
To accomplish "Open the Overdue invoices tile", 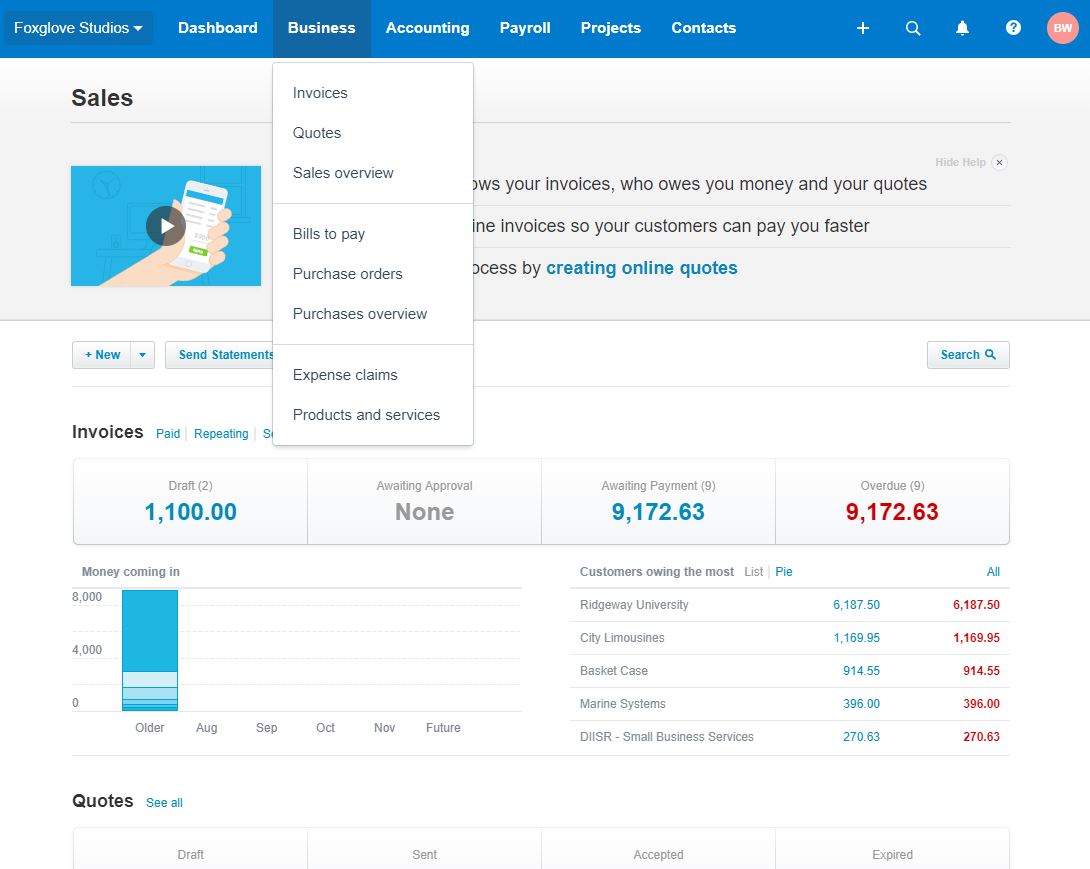I will point(891,501).
